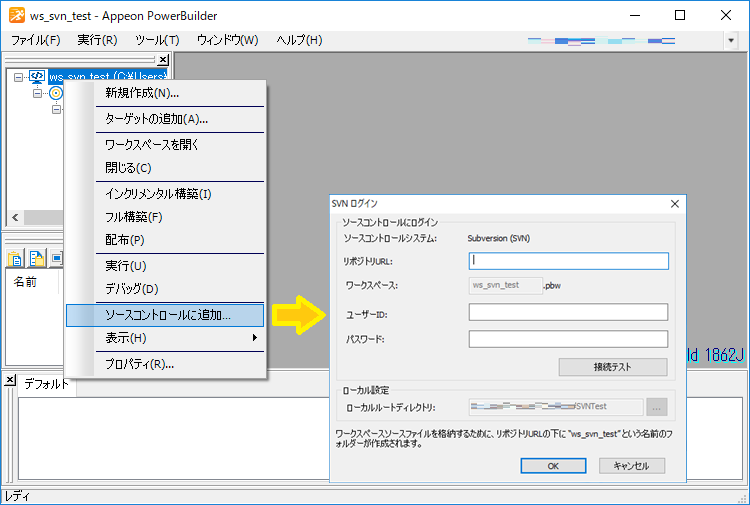Image resolution: width=750 pixels, height=505 pixels.
Task: Close the SVN ログイン dialog
Action: click(674, 204)
